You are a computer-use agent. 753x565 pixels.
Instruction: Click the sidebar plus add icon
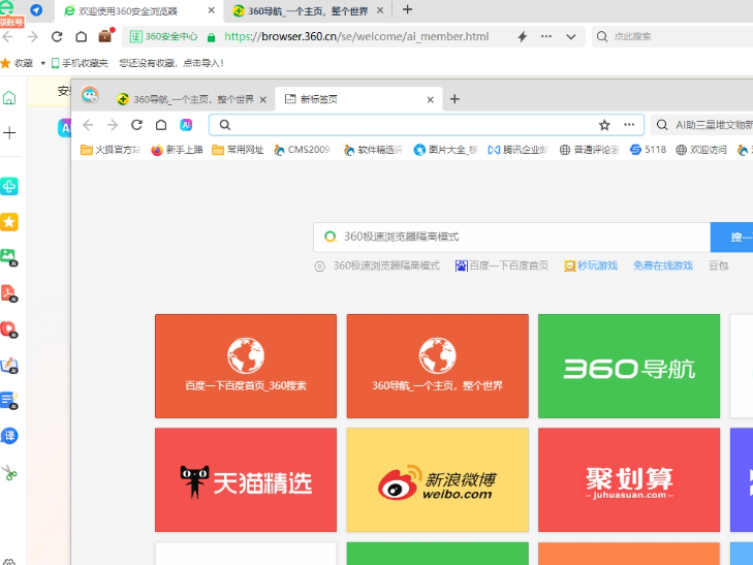tap(9, 133)
